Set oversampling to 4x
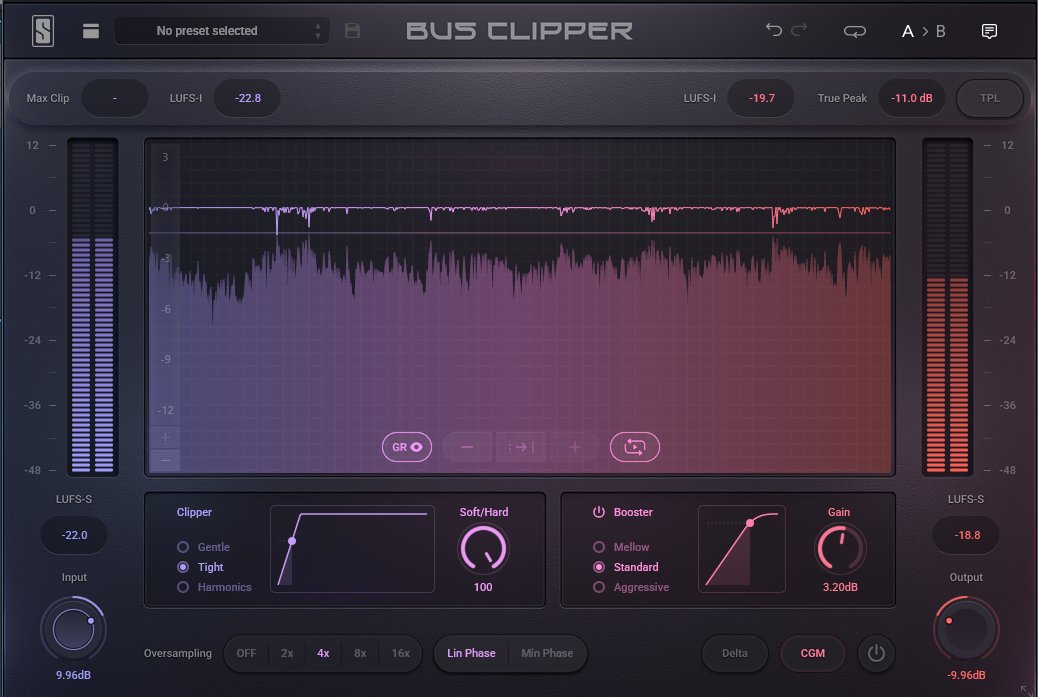Image resolution: width=1038 pixels, height=697 pixels. point(323,653)
